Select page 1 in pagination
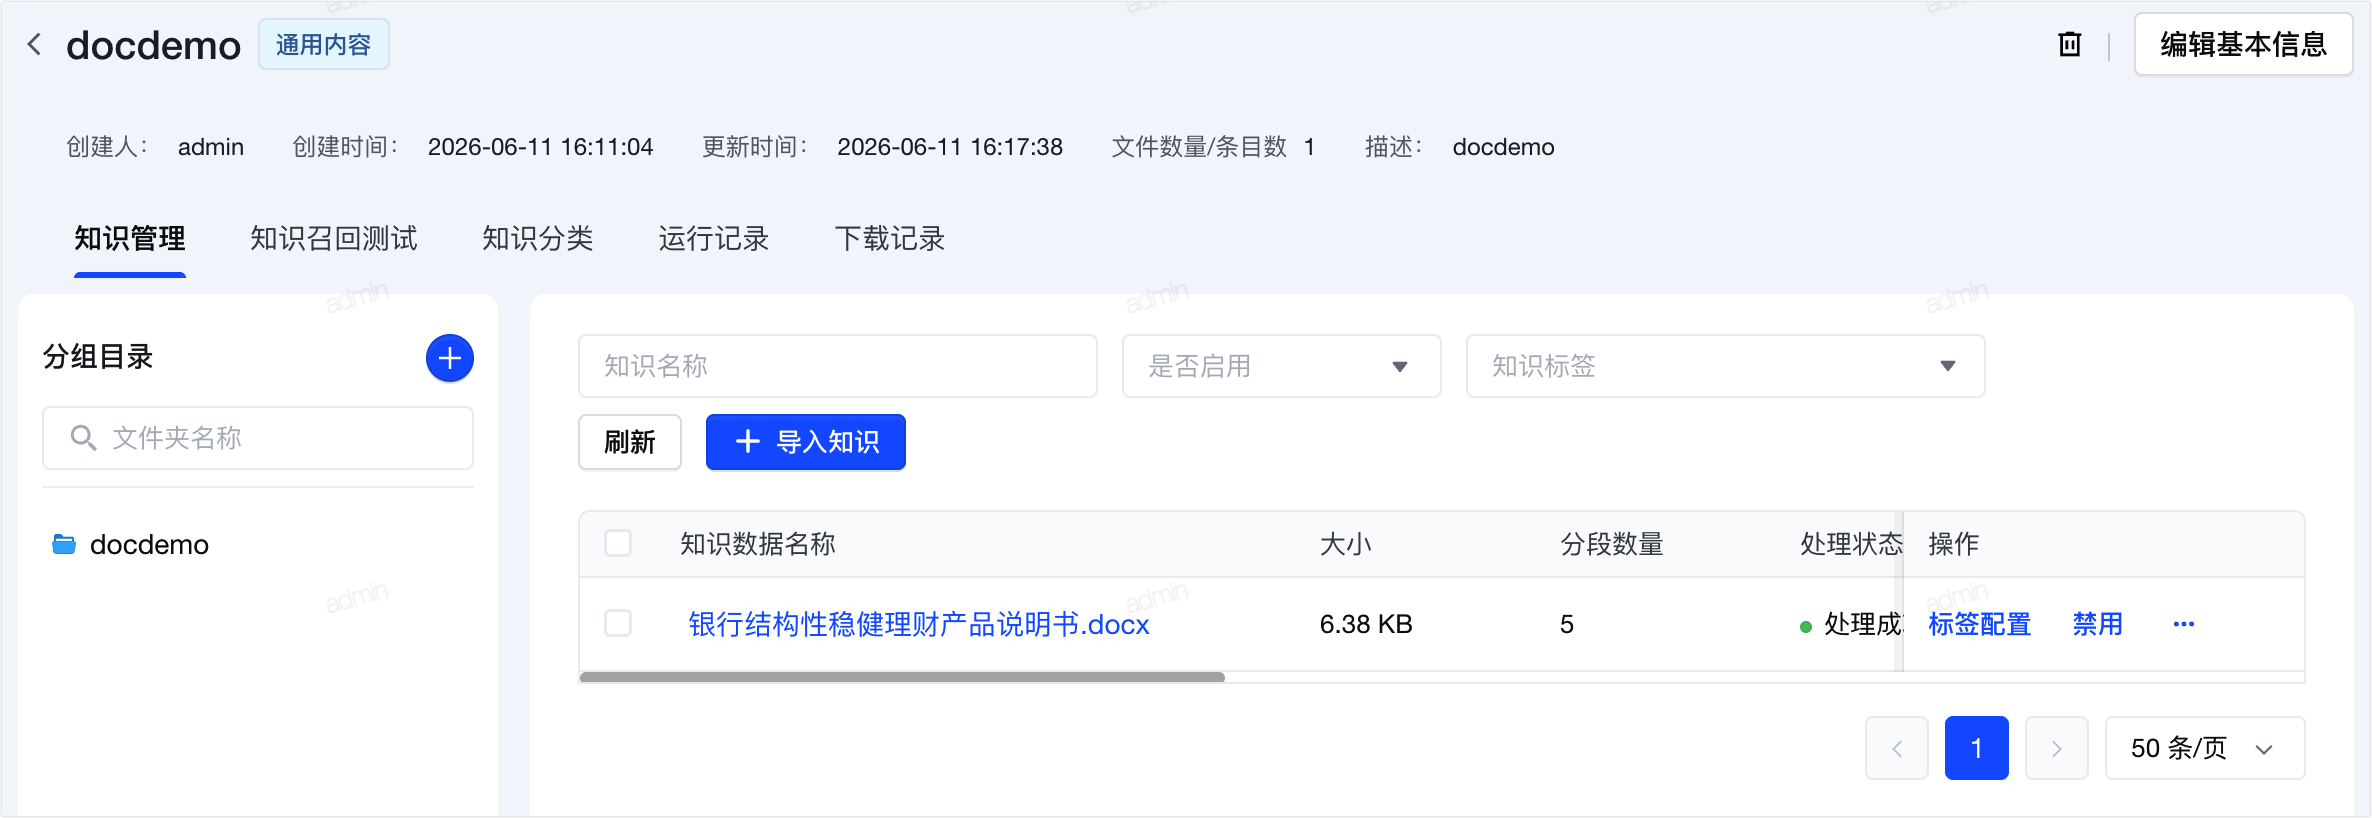The image size is (2372, 818). pyautogui.click(x=1976, y=748)
